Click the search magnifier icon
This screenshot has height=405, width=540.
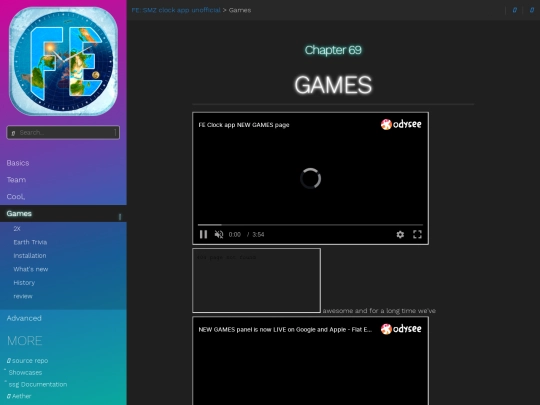click(13, 133)
